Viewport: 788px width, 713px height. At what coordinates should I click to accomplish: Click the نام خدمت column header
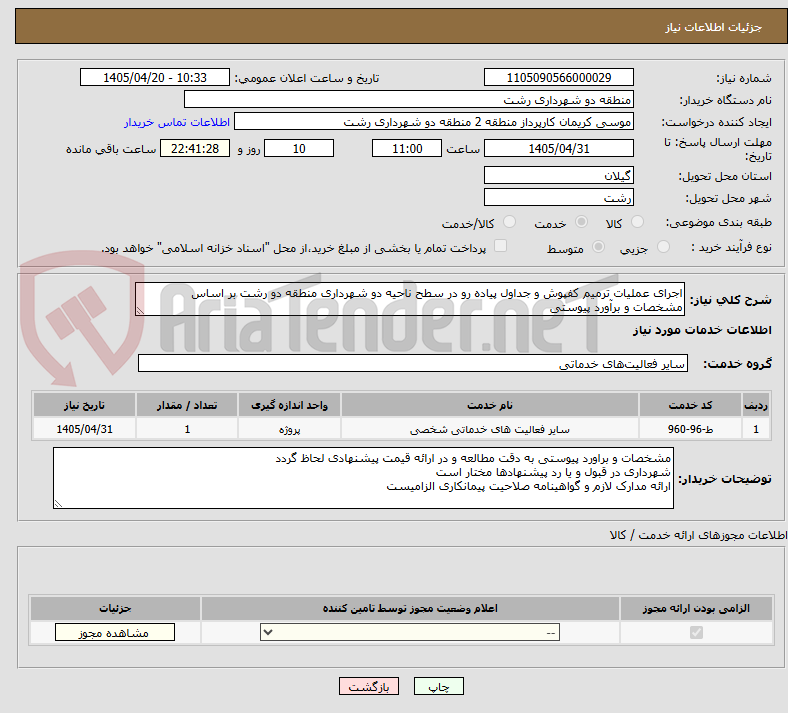click(490, 405)
